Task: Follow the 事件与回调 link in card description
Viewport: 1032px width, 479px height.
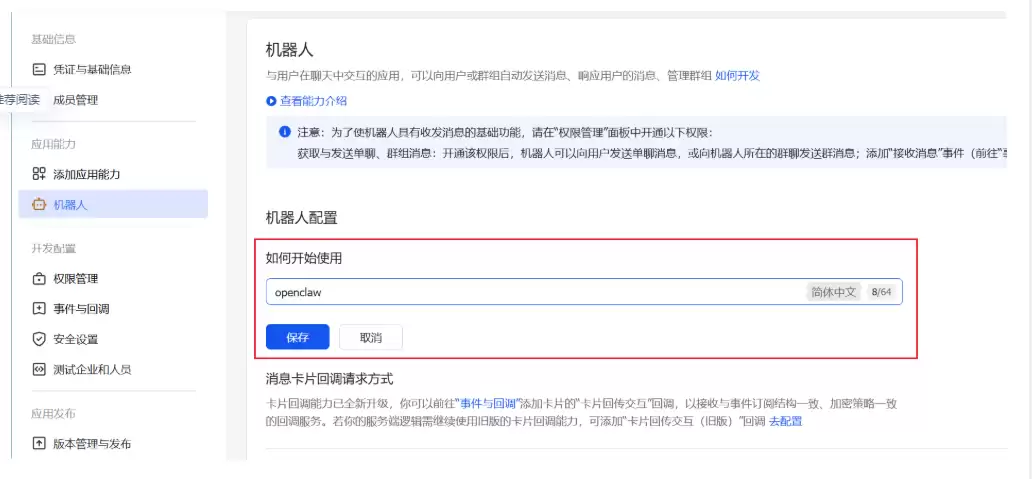Action: coord(488,404)
